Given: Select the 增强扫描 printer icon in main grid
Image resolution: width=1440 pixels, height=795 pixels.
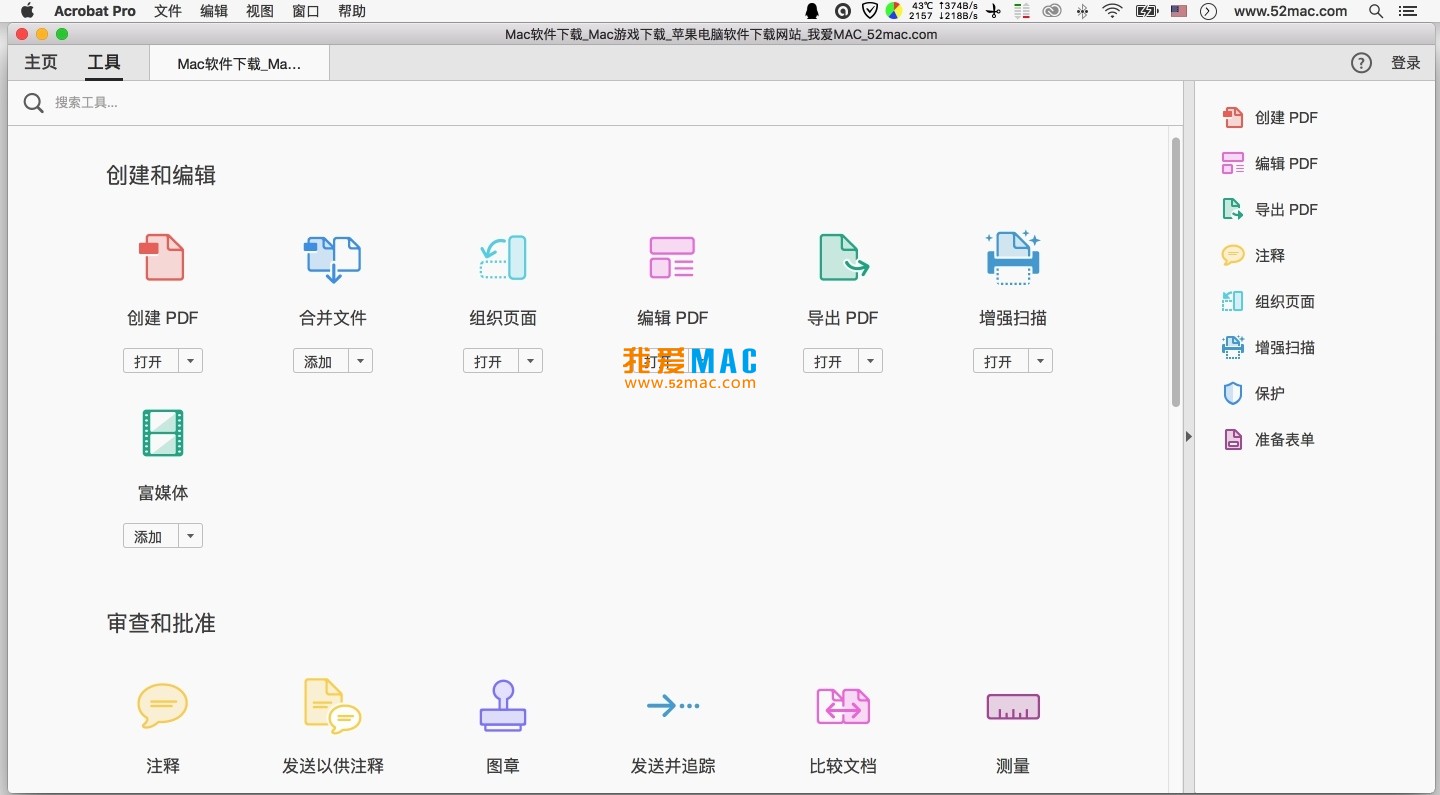Looking at the screenshot, I should click(x=1013, y=257).
